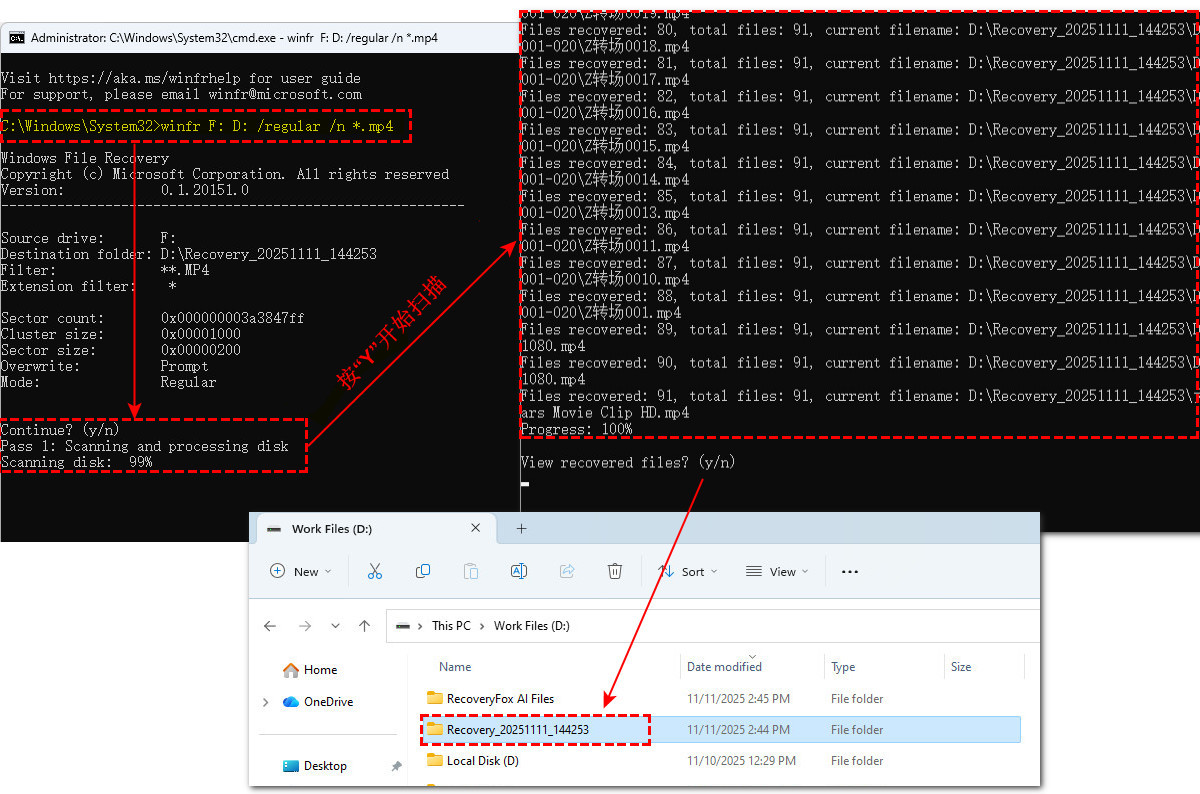Expand the OneDrive tree chevron

(266, 701)
